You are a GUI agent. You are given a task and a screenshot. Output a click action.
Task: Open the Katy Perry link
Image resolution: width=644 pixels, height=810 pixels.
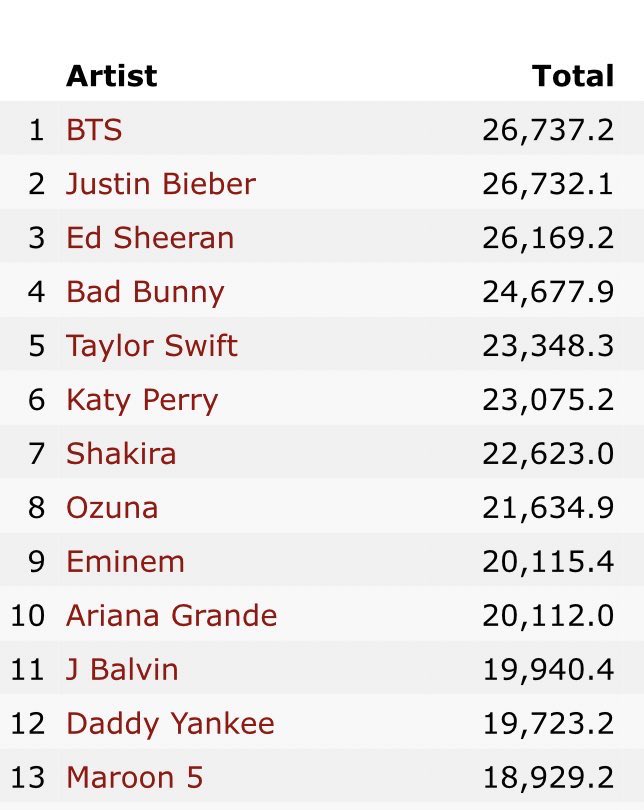(x=142, y=400)
